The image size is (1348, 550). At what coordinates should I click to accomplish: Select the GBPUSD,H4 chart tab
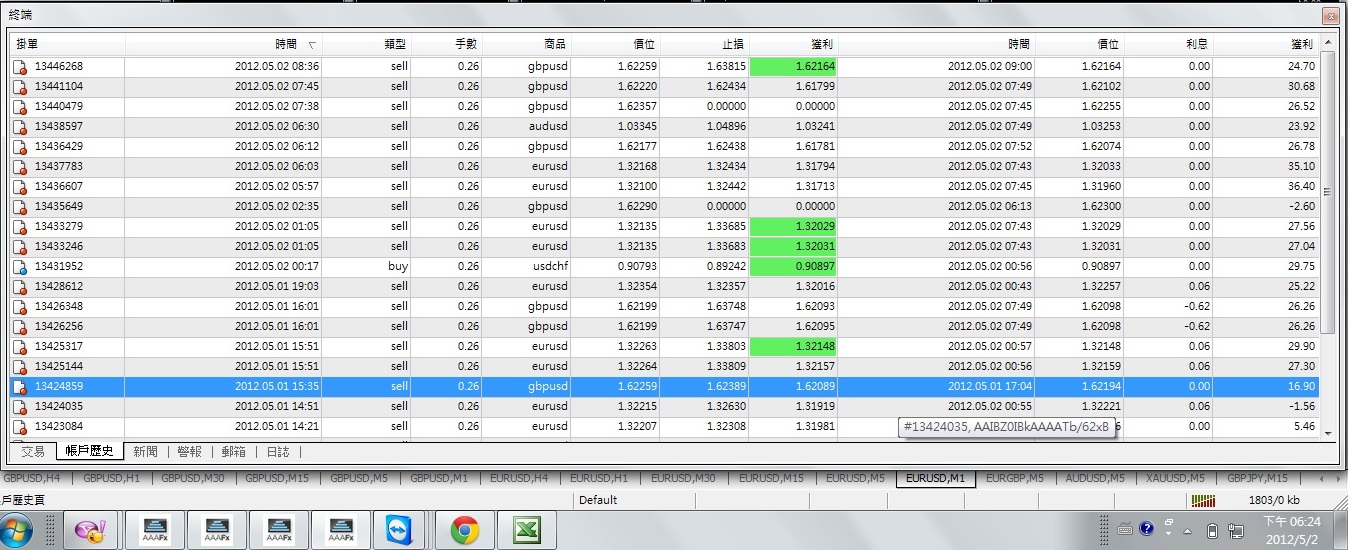tap(35, 478)
